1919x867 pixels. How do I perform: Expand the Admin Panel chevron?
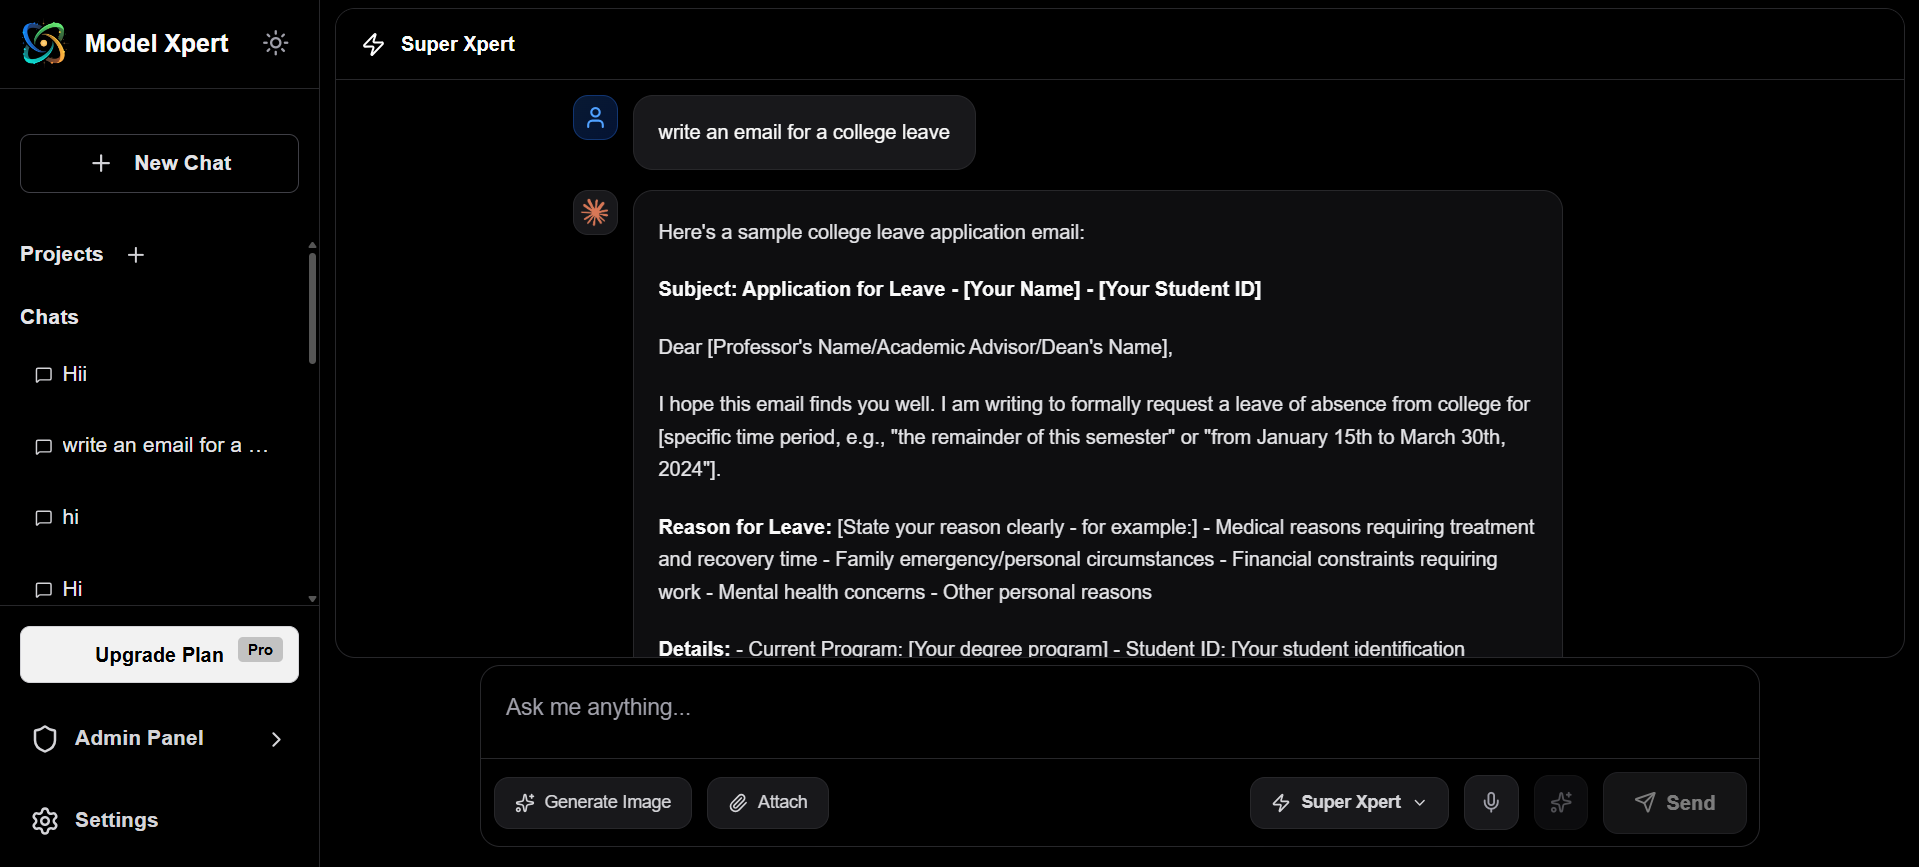click(276, 739)
